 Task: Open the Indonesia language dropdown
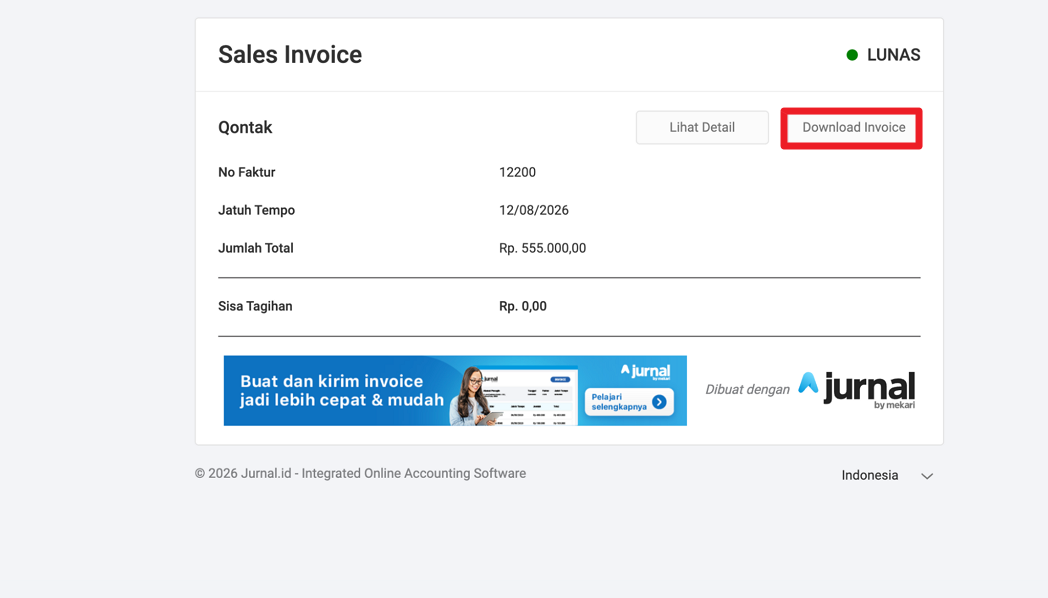[887, 476]
